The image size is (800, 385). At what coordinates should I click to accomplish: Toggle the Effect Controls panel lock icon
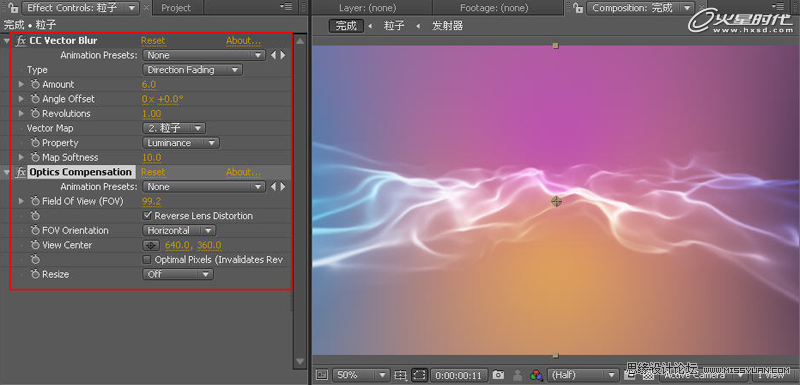pos(12,8)
